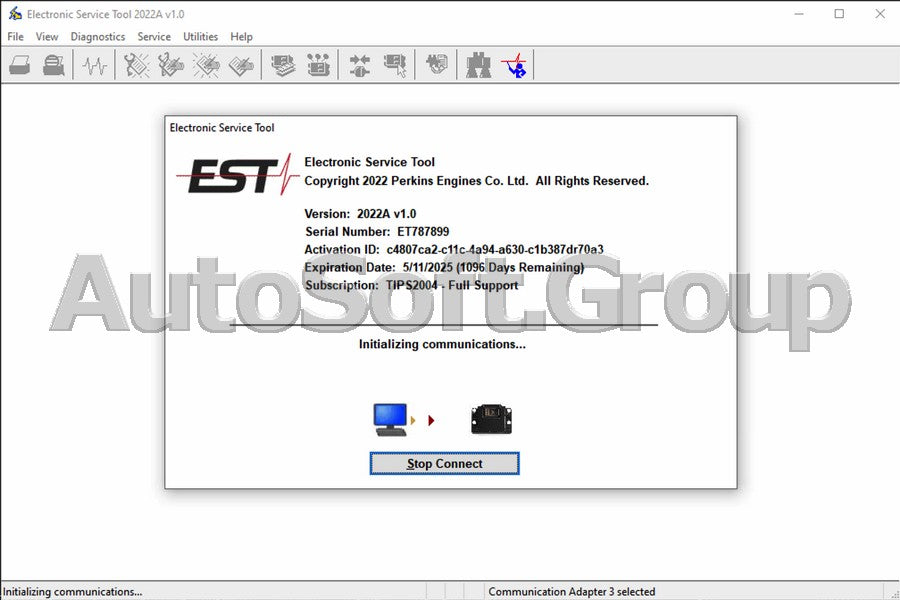Select the ECM Summary heartbeat icon
Screen dimensions: 900x600
tap(94, 64)
